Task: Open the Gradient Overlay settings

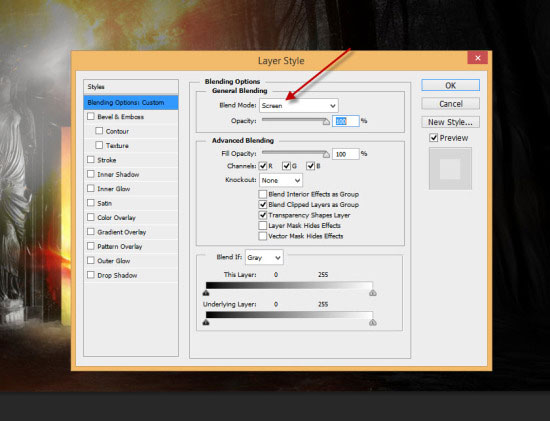Action: click(x=122, y=232)
